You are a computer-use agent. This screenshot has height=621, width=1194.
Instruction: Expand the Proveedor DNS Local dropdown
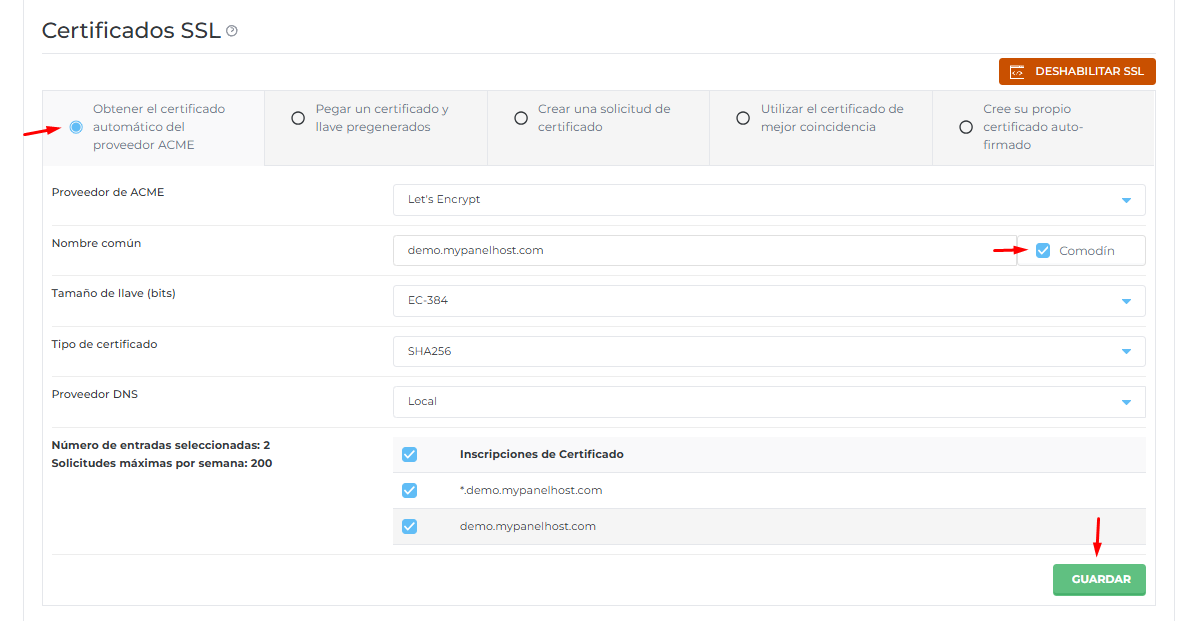coord(768,401)
